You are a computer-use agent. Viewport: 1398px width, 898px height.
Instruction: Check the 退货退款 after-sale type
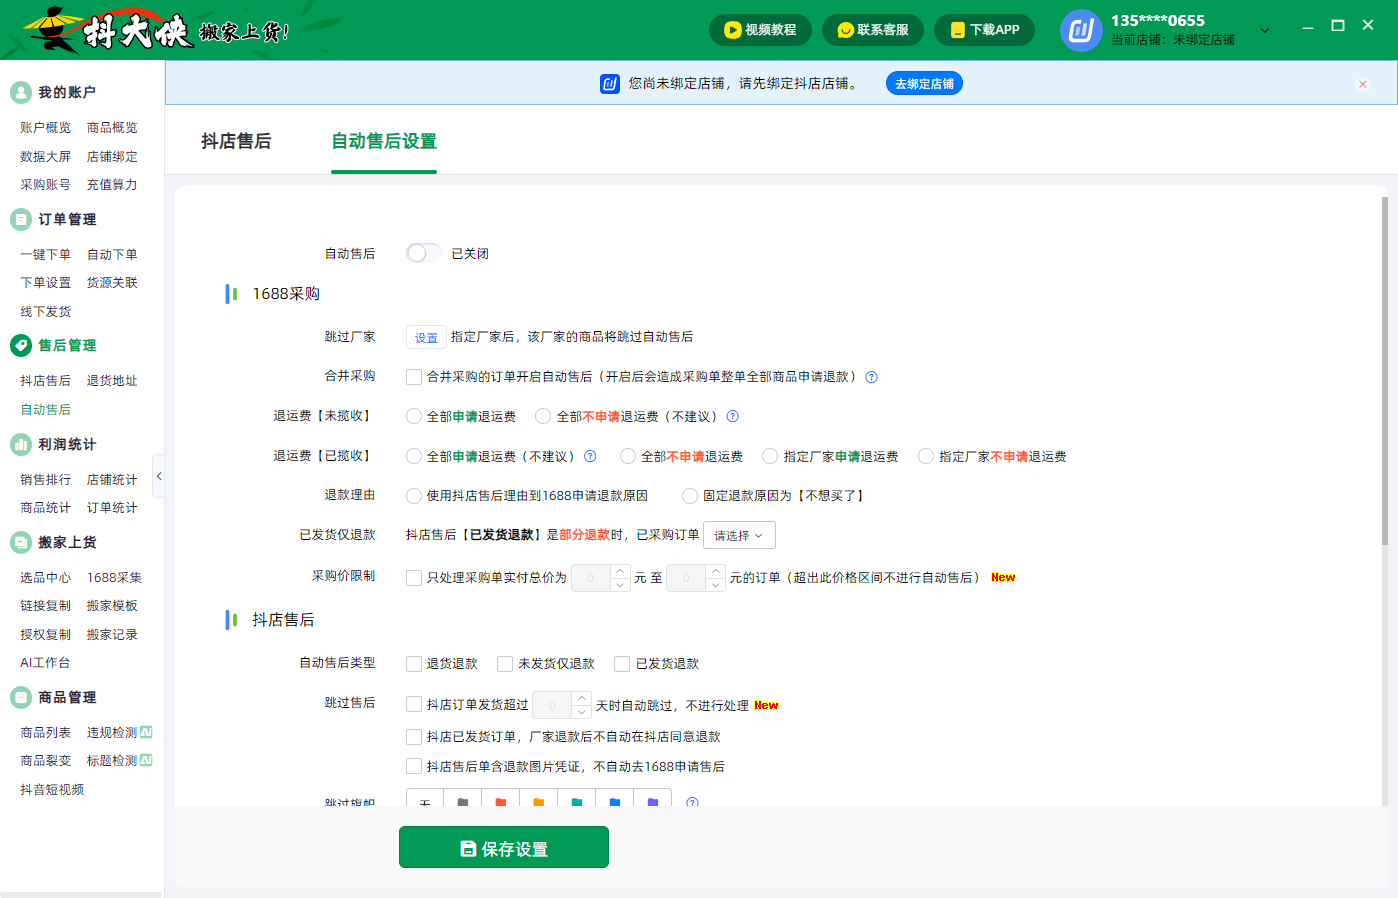click(x=414, y=663)
